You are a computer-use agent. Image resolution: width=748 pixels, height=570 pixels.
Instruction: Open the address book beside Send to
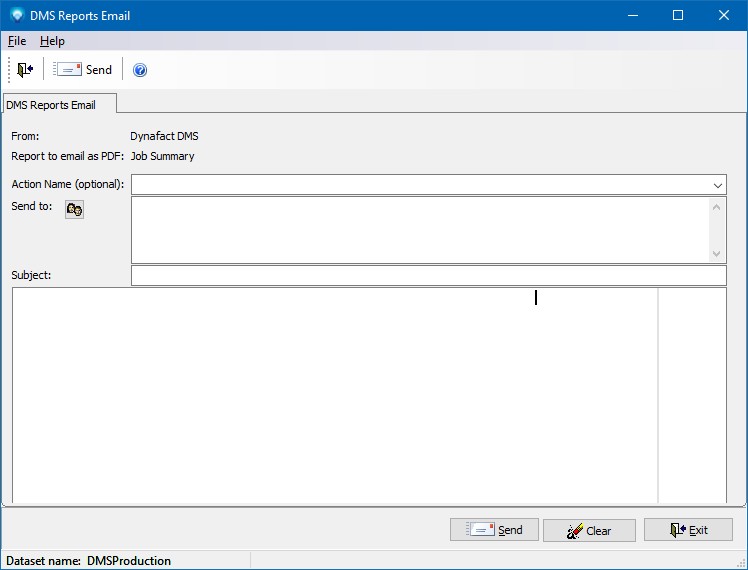74,209
